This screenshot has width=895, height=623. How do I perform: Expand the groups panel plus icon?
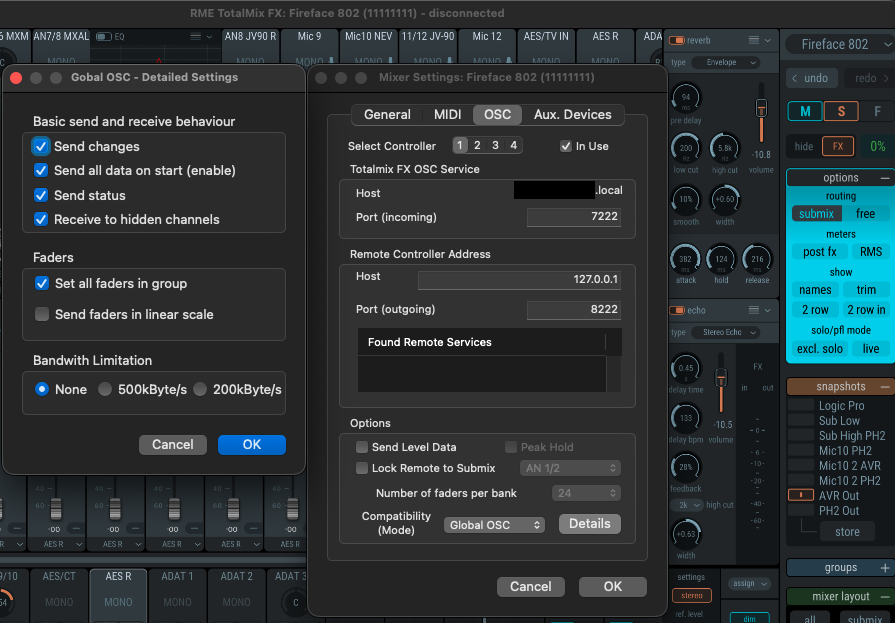[x=885, y=568]
